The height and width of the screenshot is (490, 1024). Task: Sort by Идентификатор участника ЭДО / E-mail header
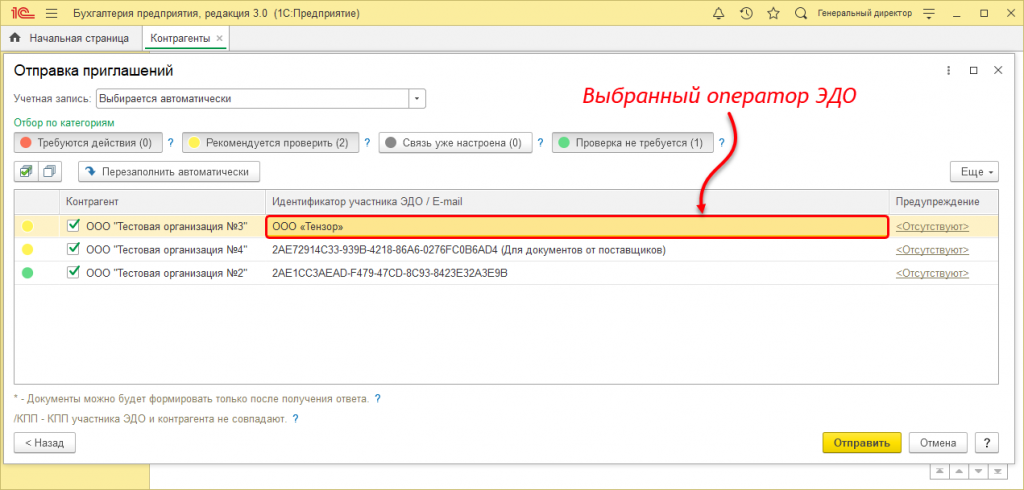(577, 202)
